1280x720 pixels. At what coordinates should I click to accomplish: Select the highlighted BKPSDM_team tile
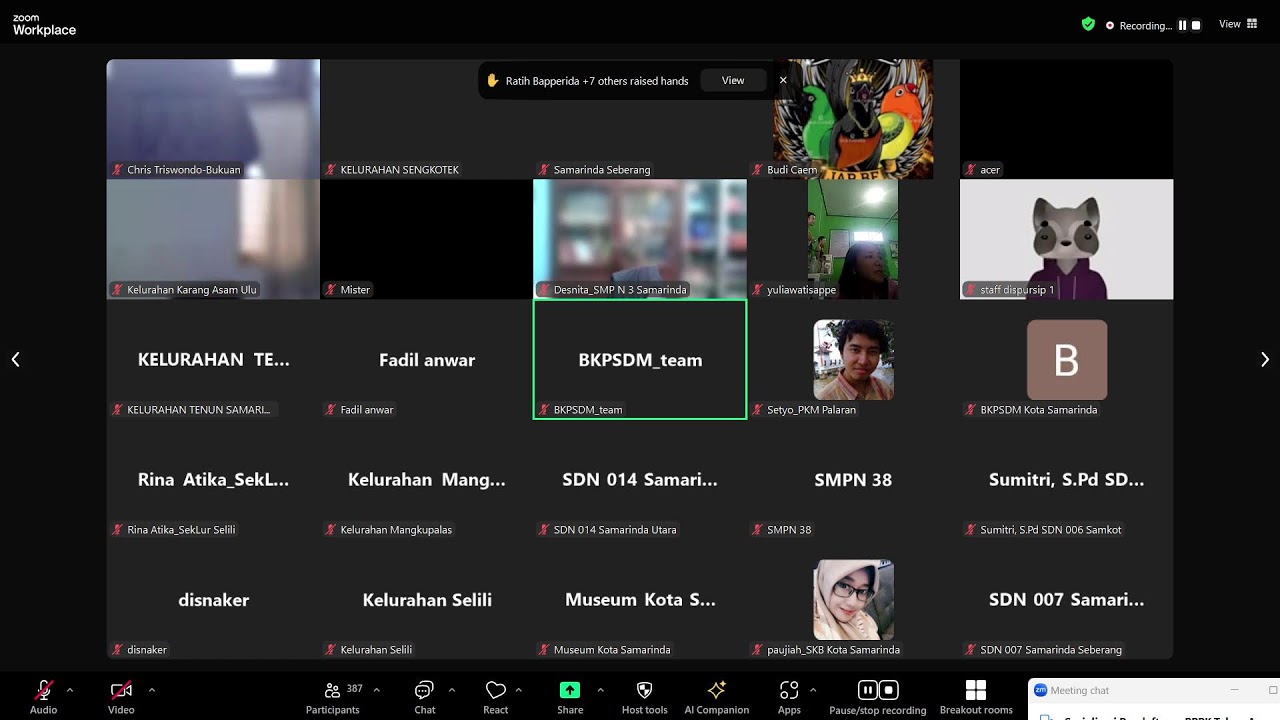640,359
